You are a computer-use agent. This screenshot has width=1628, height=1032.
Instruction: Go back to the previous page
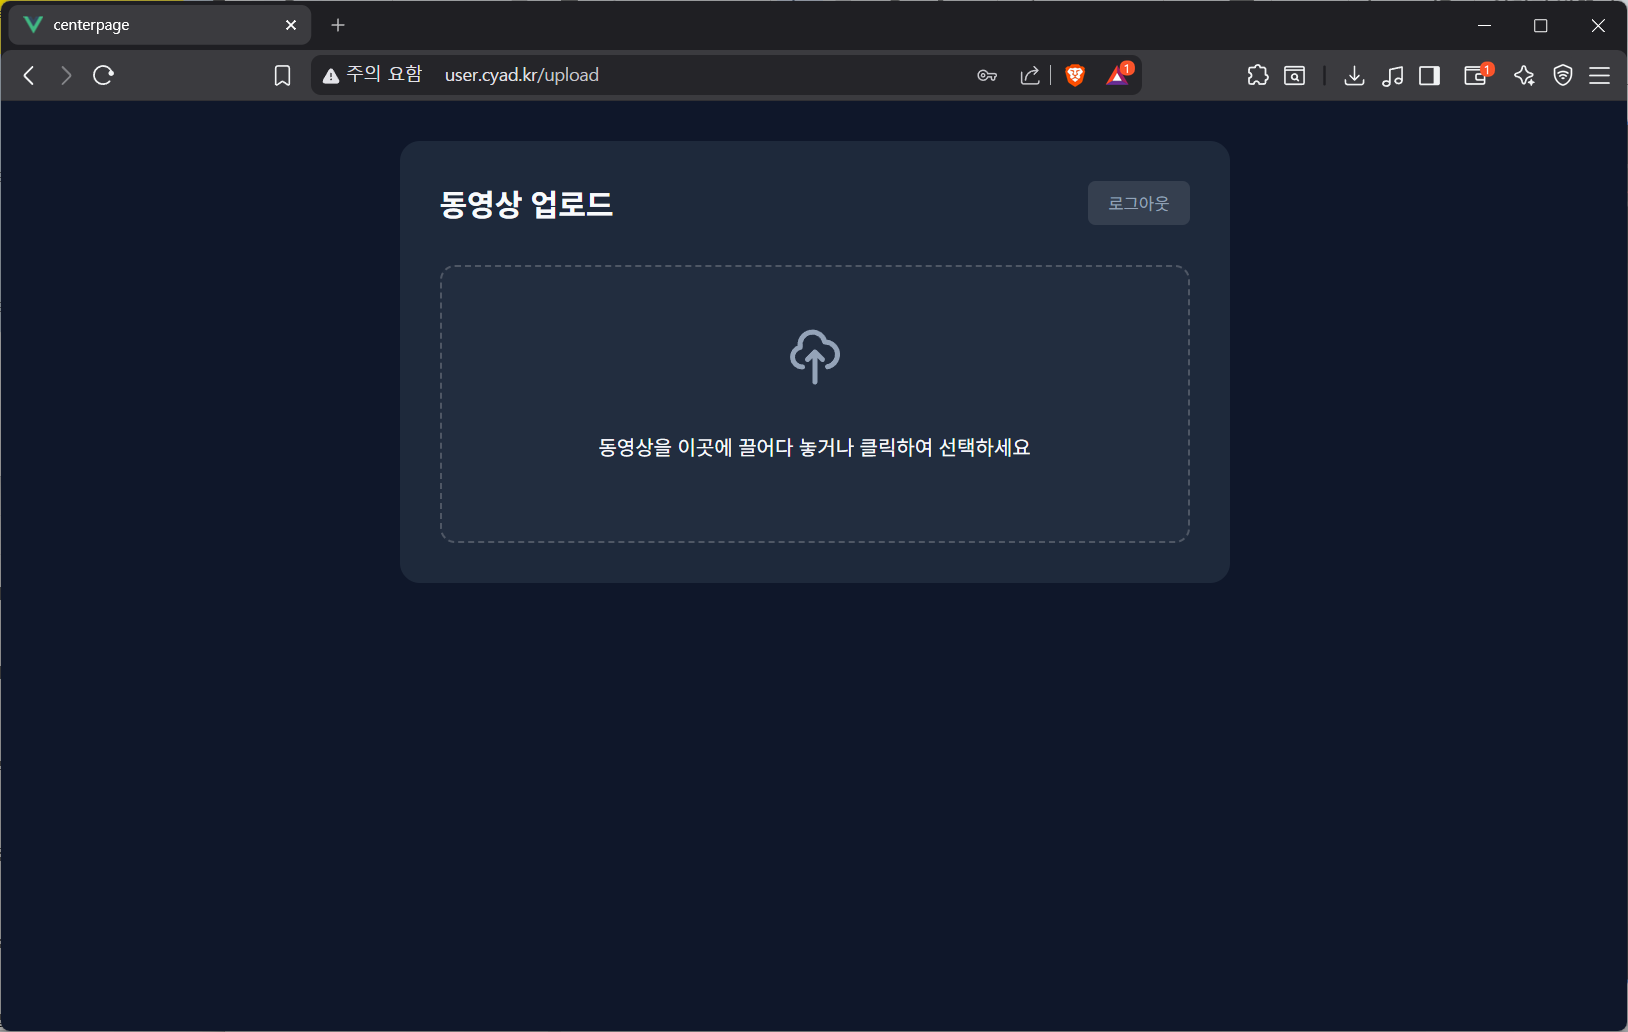pos(29,75)
